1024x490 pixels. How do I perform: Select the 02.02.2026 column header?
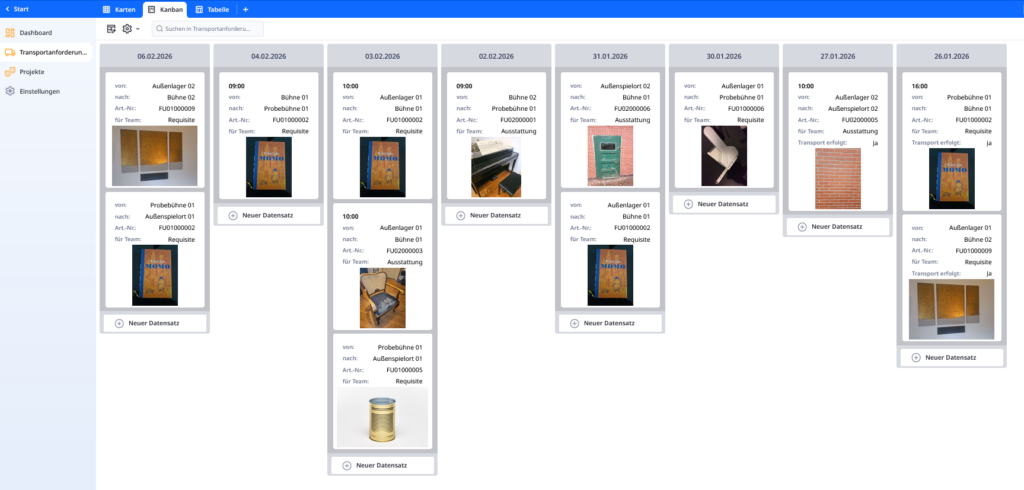click(x=496, y=56)
